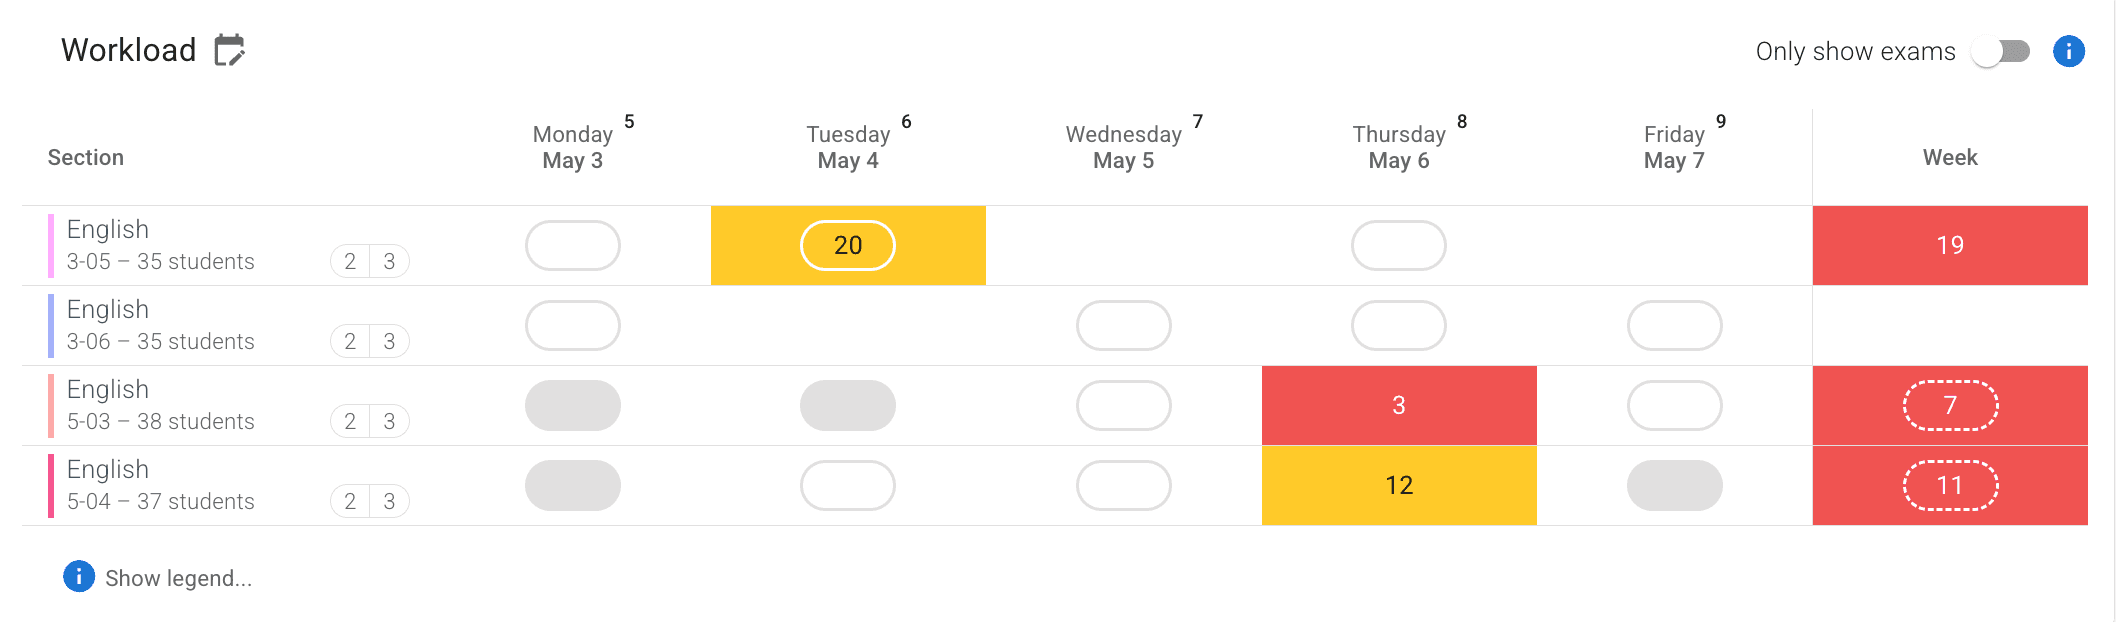Click the Monday May 3 column header
The image size is (2116, 622).
[573, 147]
